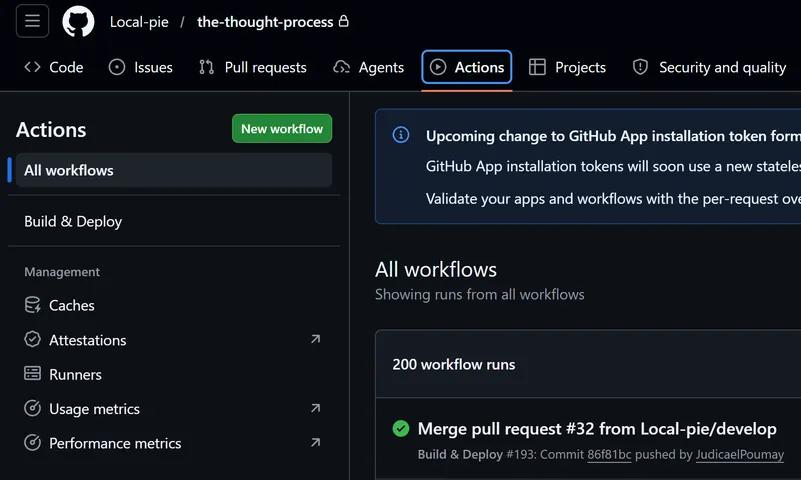
Task: Switch to the Issues tab
Action: (x=141, y=67)
